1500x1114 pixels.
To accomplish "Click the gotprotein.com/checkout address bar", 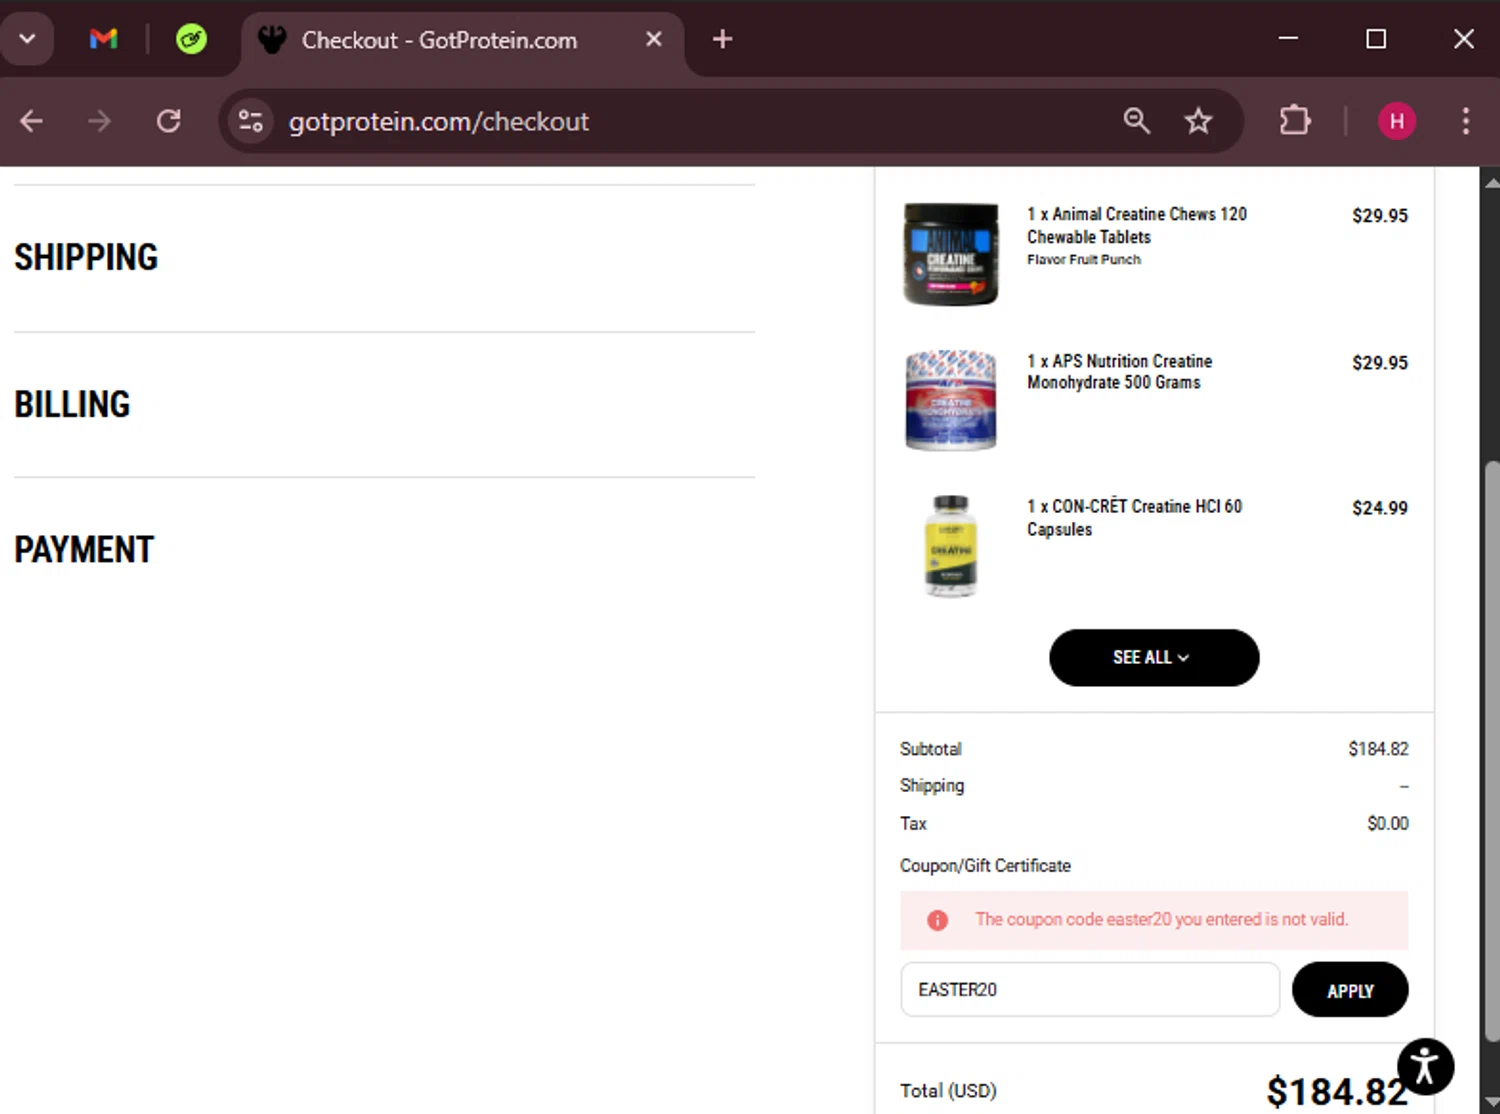I will click(438, 121).
